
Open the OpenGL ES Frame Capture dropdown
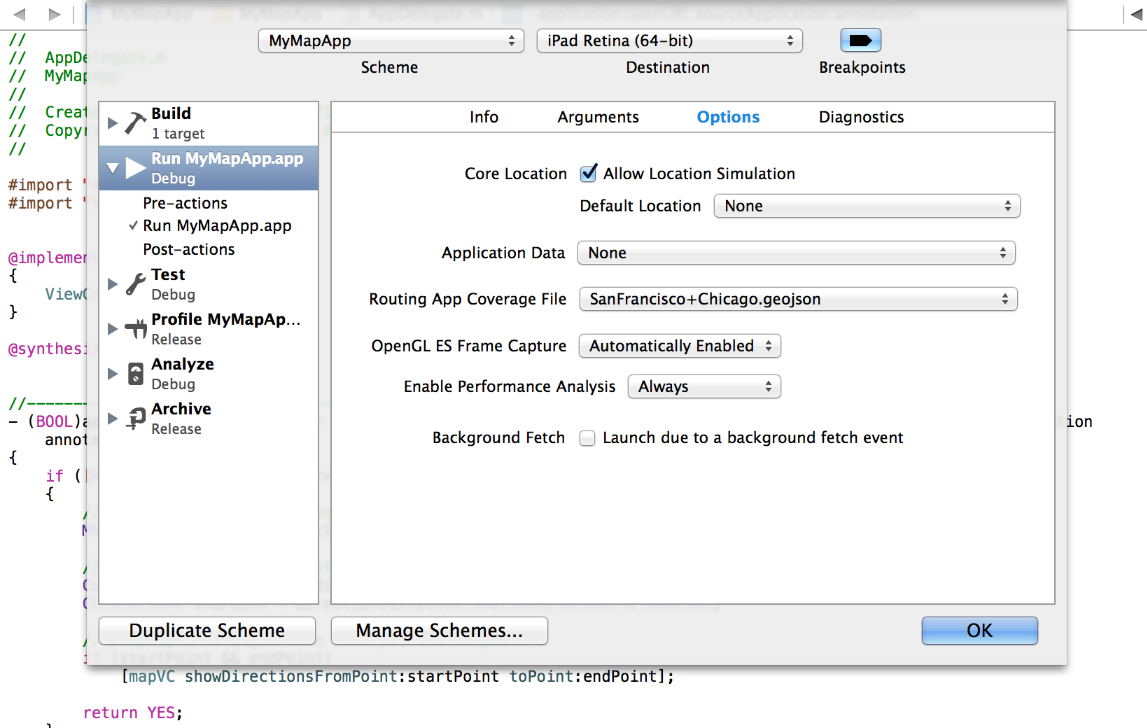click(x=679, y=346)
